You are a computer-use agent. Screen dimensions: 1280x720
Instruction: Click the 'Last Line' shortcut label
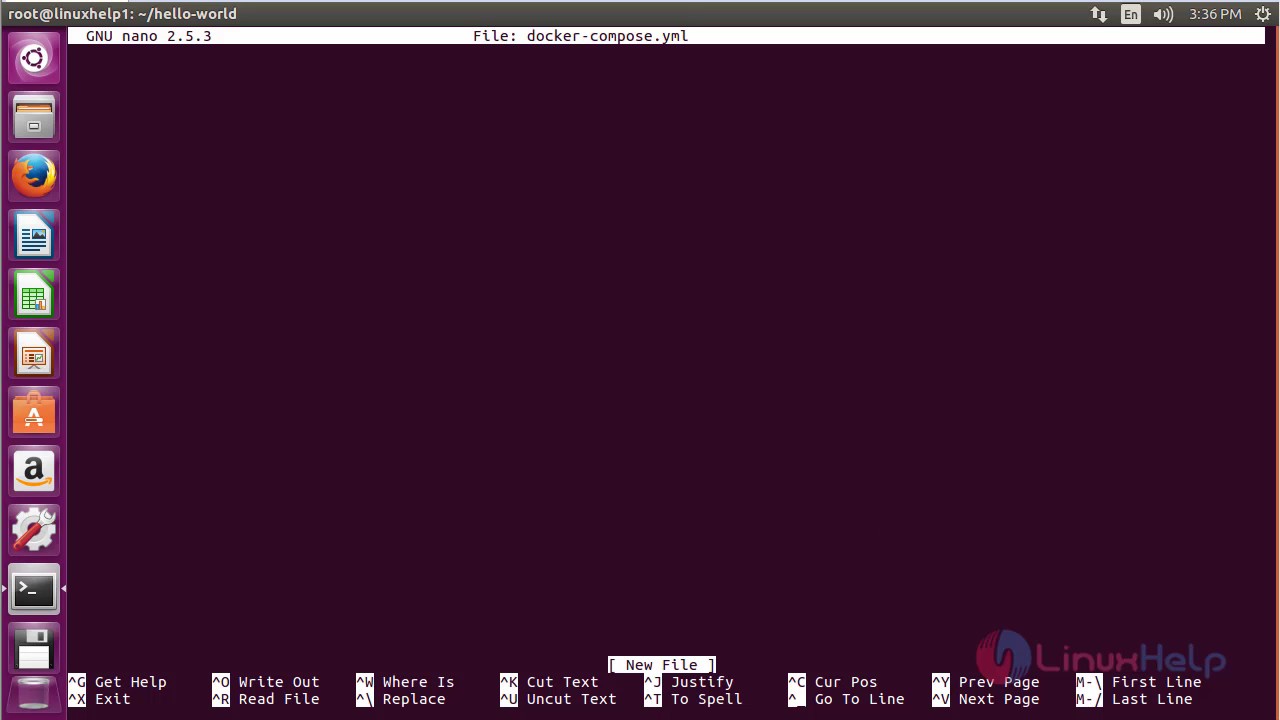tap(1152, 699)
